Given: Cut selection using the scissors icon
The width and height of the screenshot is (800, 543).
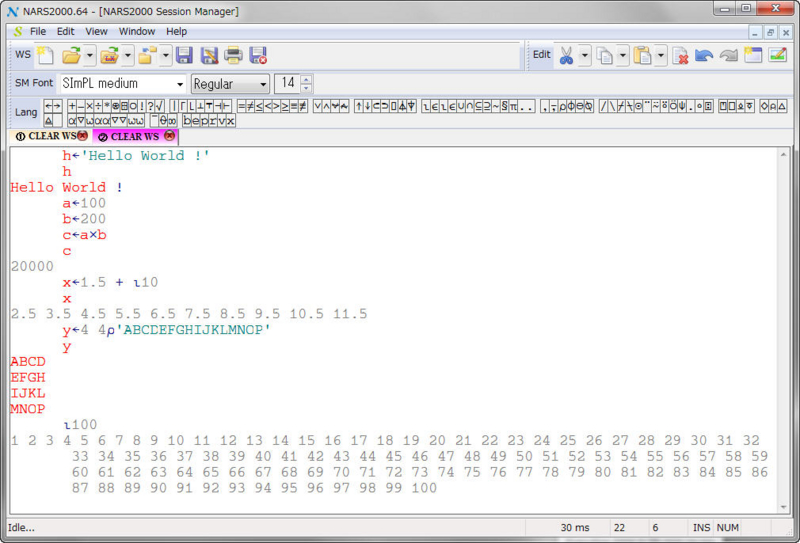Looking at the screenshot, I should click(566, 55).
